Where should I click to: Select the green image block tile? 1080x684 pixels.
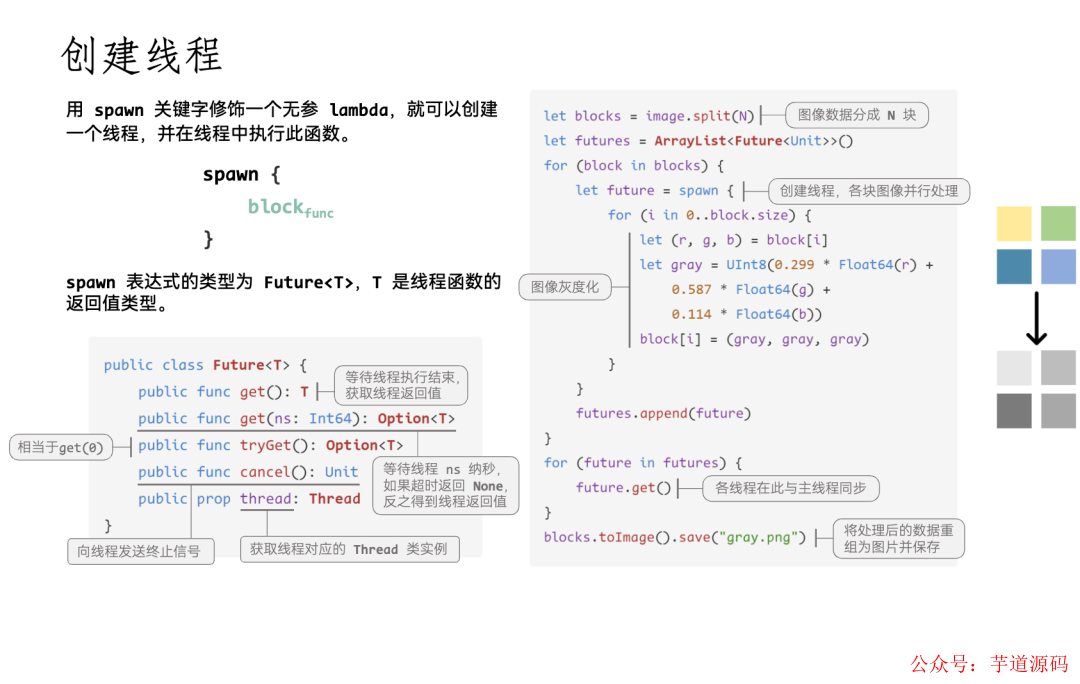click(1057, 223)
